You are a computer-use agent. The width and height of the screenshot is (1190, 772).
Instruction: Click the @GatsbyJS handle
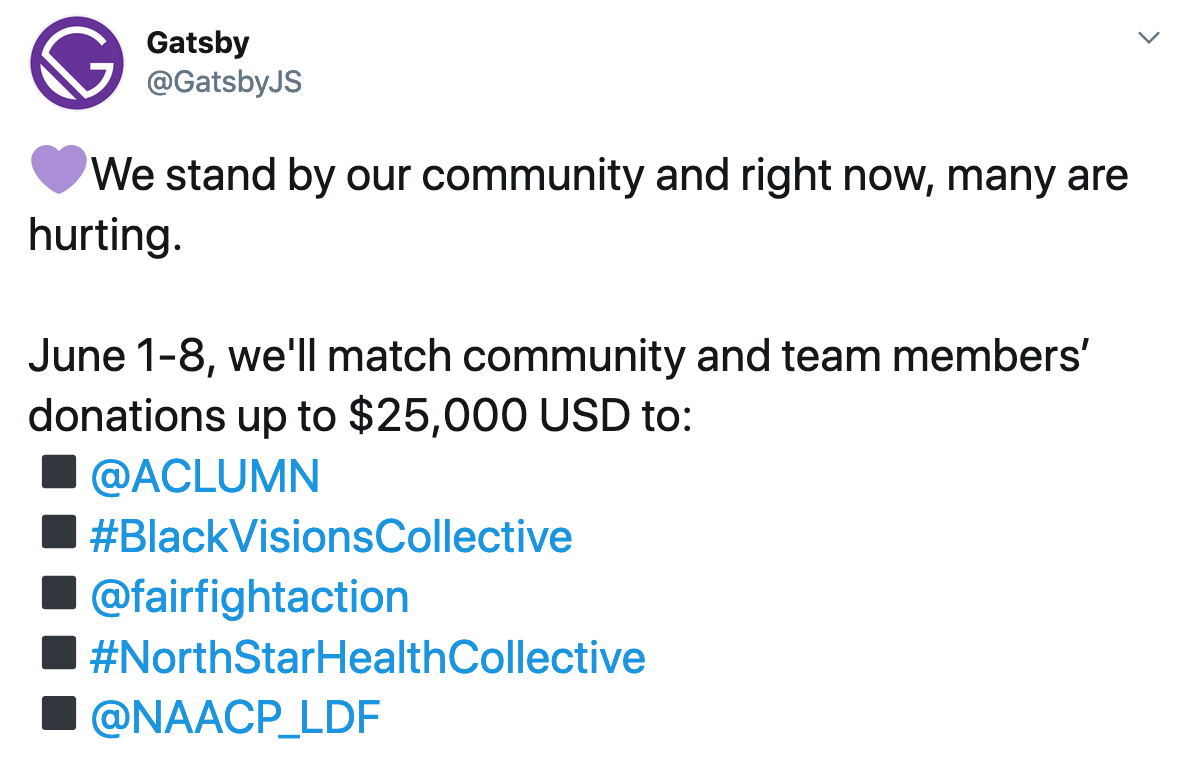click(x=224, y=82)
